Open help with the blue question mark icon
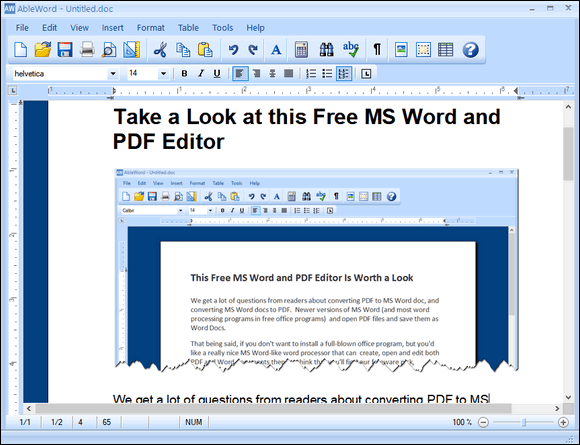This screenshot has width=580, height=445. click(x=471, y=50)
